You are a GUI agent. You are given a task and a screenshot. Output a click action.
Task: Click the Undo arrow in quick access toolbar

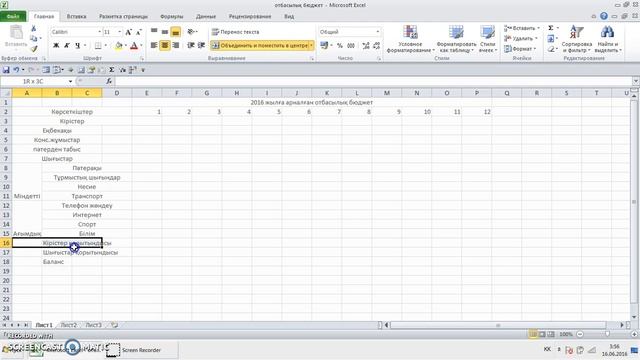pos(16,70)
